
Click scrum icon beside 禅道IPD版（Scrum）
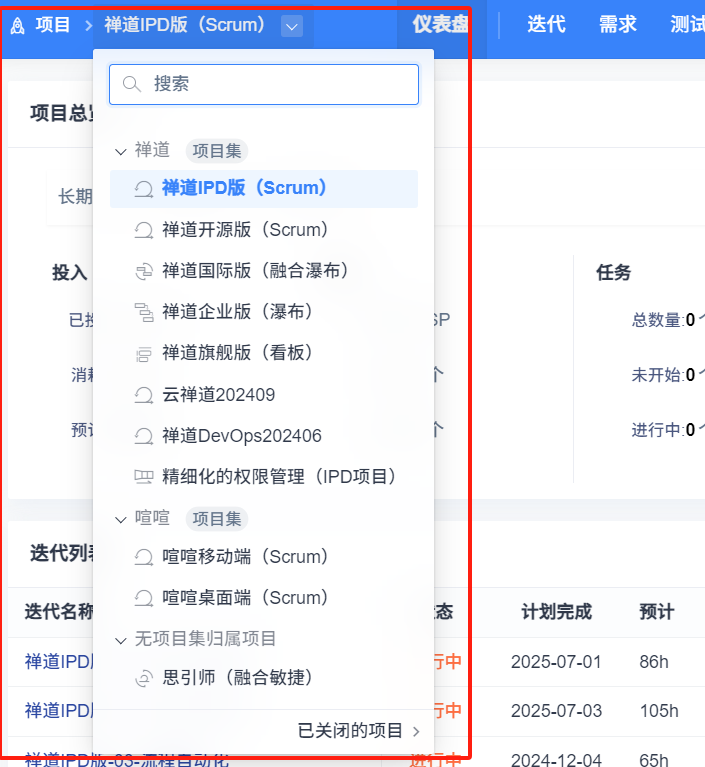click(144, 189)
